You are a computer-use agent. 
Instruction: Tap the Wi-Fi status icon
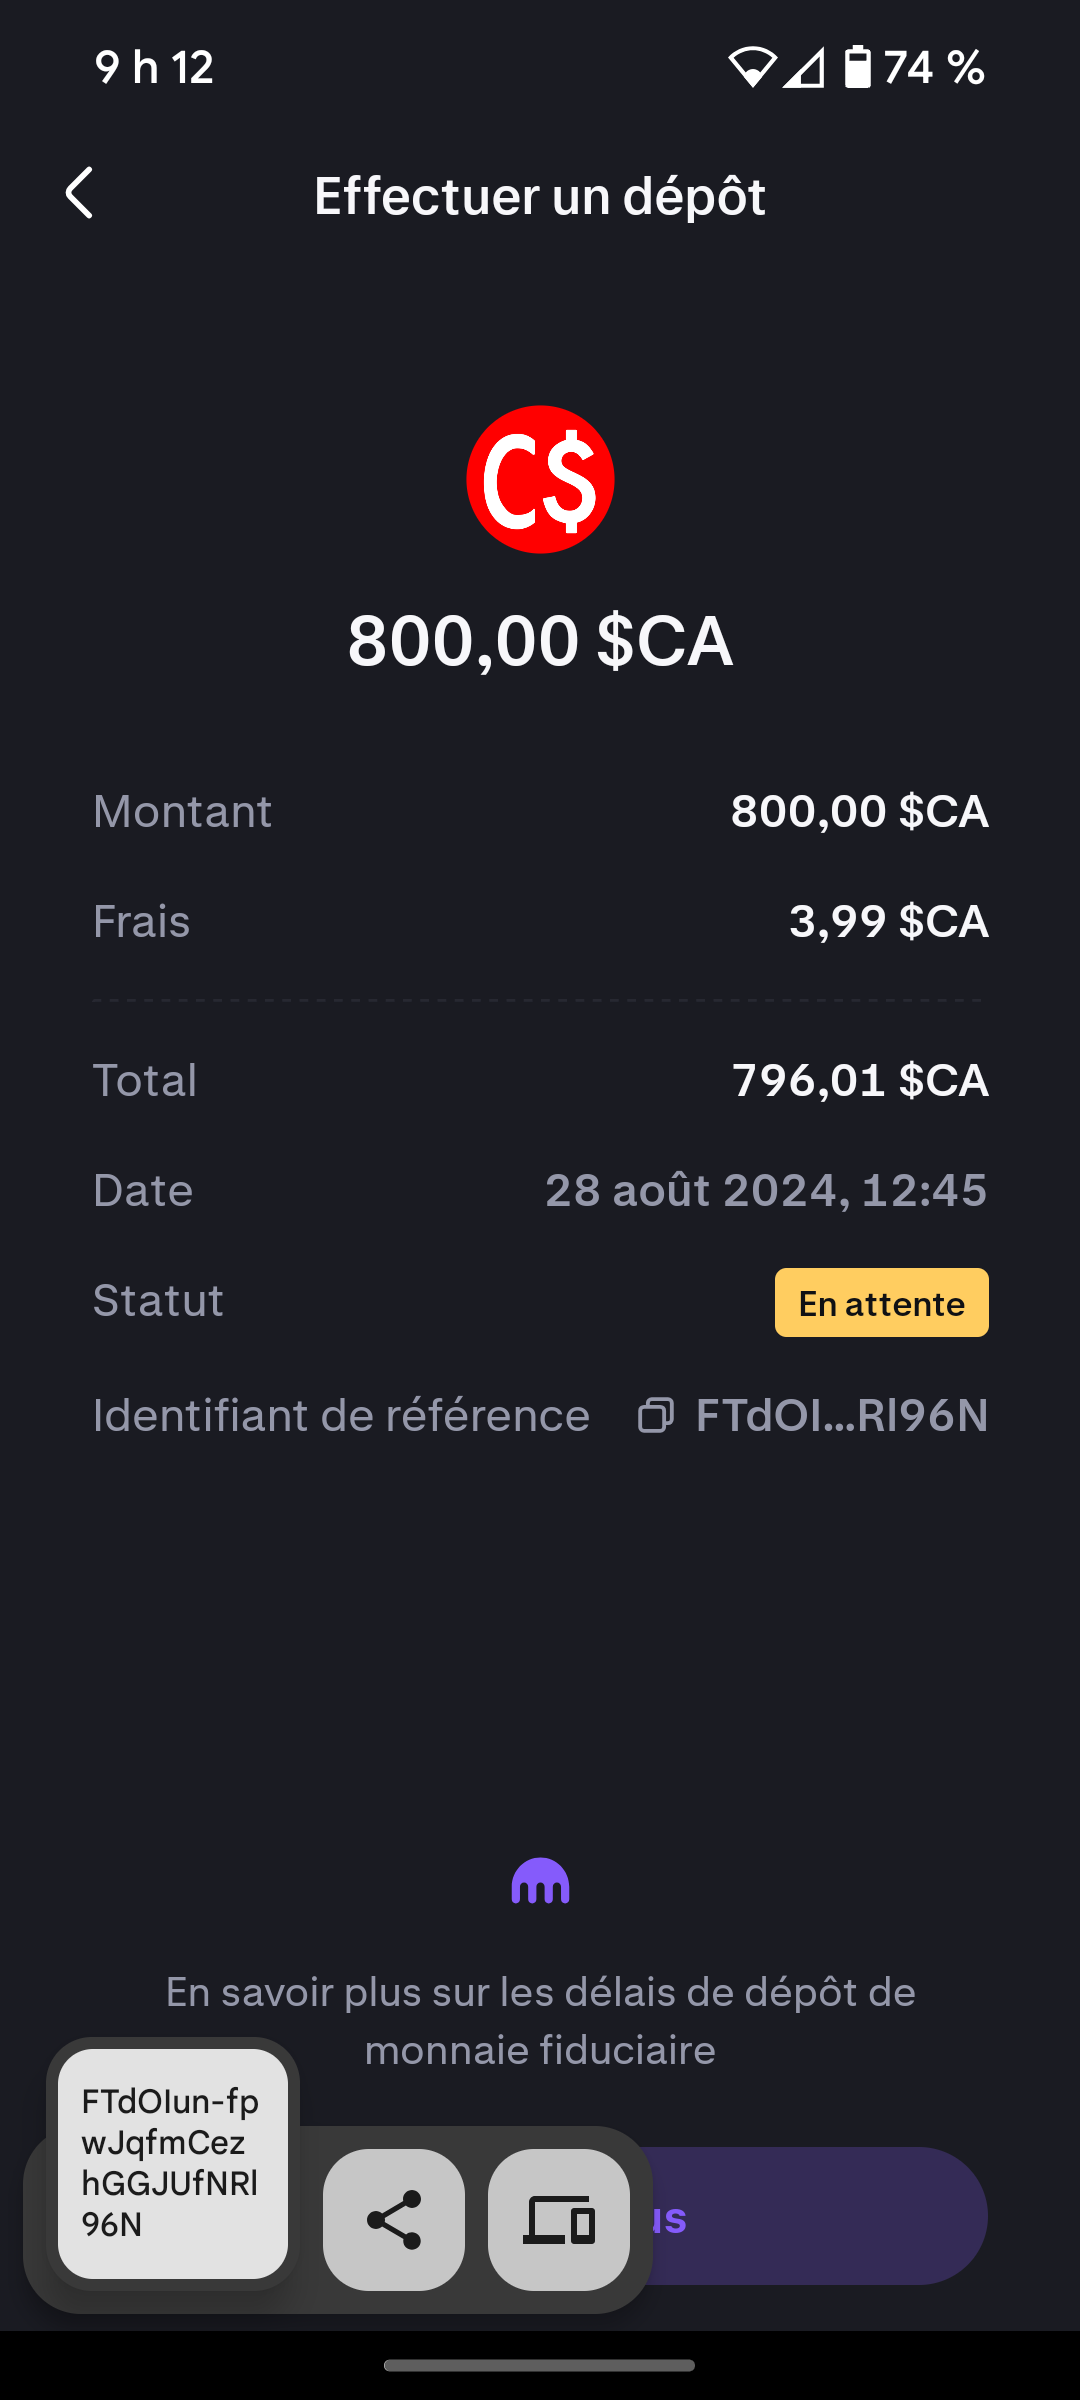point(752,68)
